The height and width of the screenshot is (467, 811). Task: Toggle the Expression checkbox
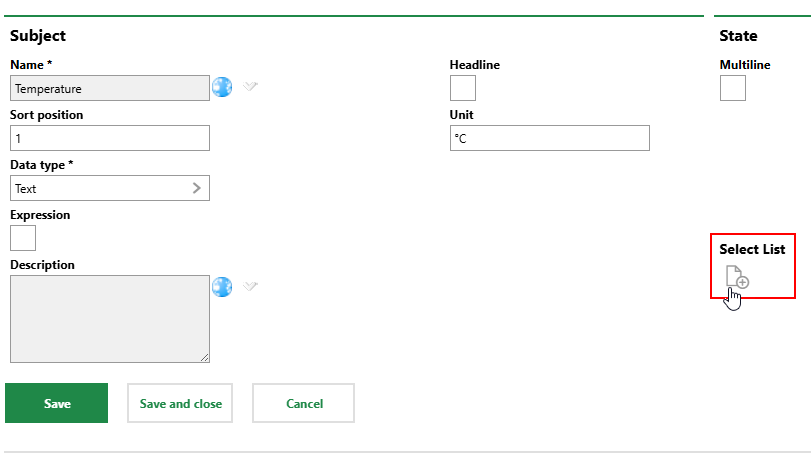click(x=23, y=238)
